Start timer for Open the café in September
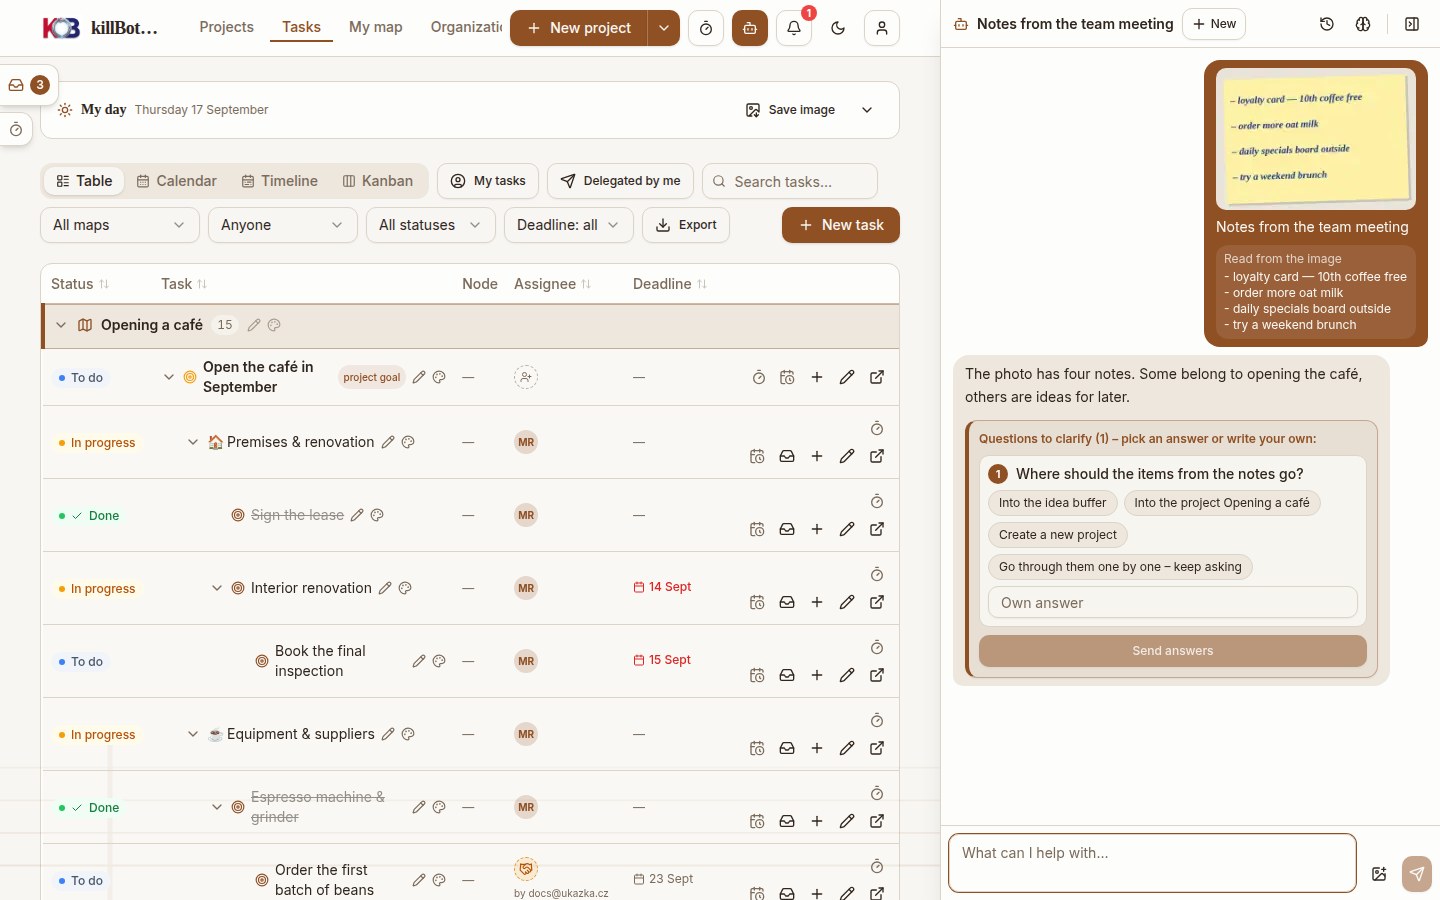 click(x=759, y=377)
